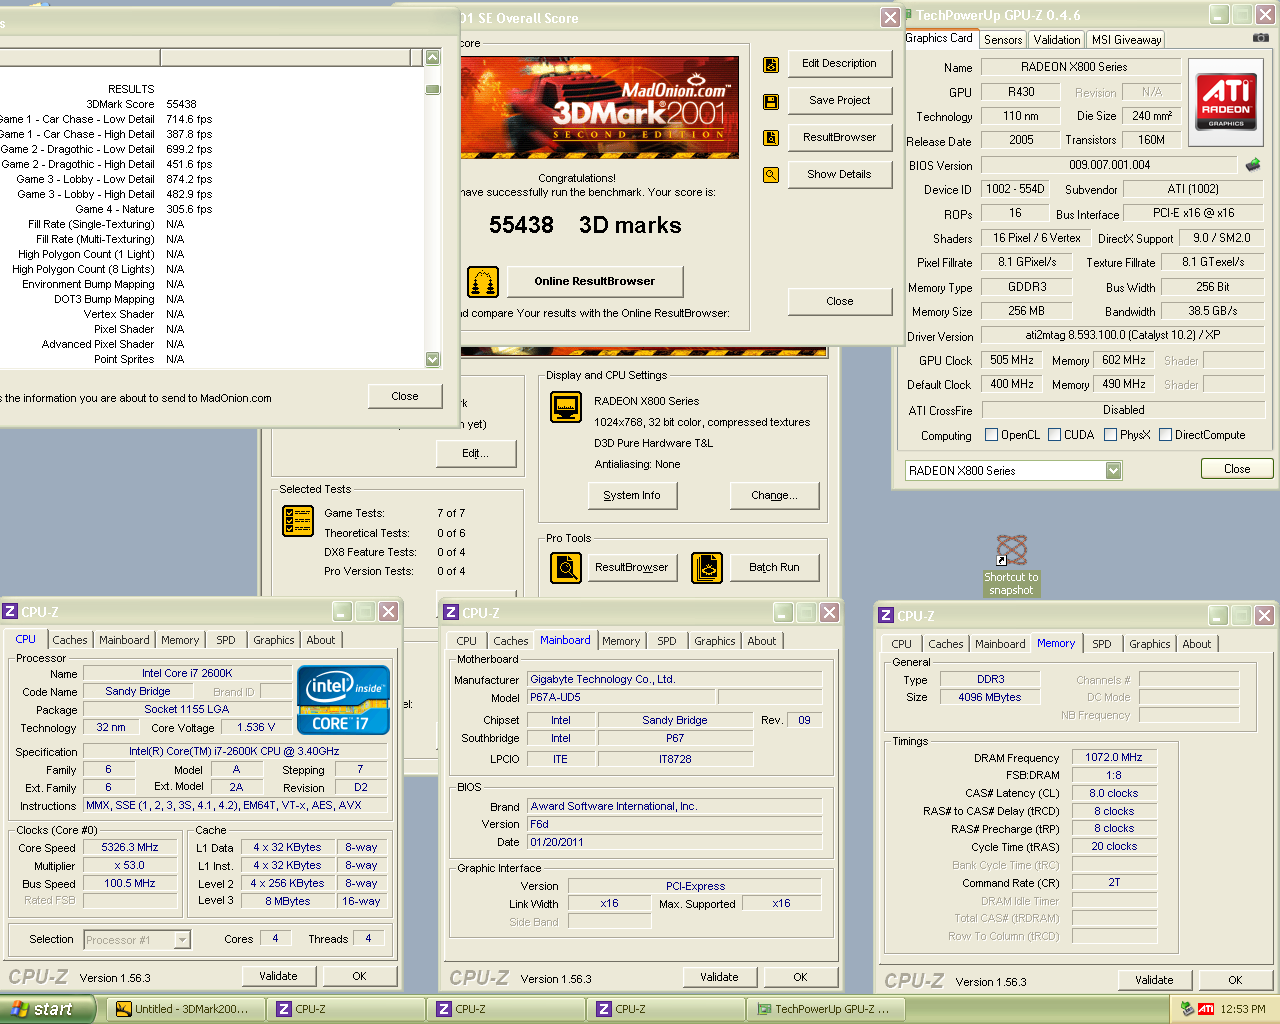
Task: Open Caches tab in CPU-Z CPU window
Action: (70, 640)
